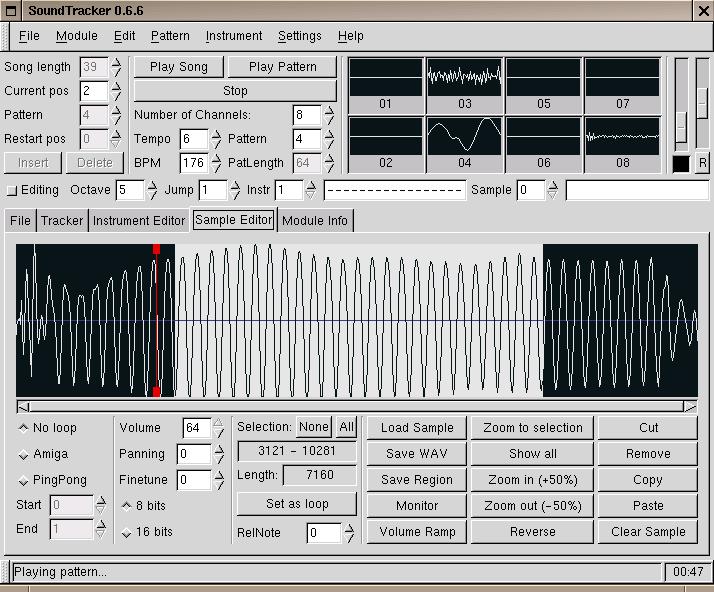Click the Zoom in (+50%) button
The height and width of the screenshot is (592, 714).
pyautogui.click(x=532, y=480)
